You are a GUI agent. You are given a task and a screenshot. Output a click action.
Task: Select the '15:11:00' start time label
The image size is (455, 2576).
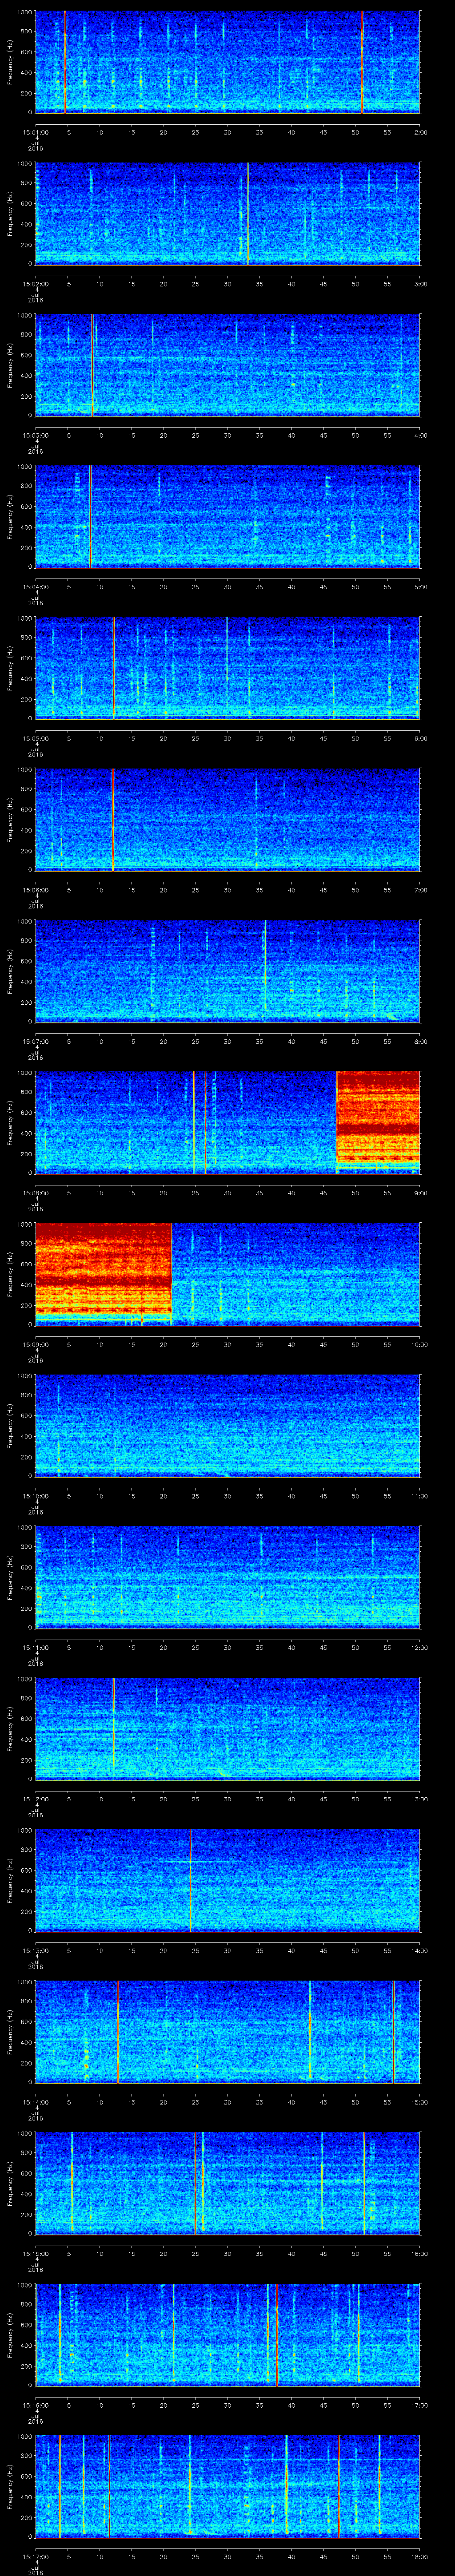point(35,1649)
